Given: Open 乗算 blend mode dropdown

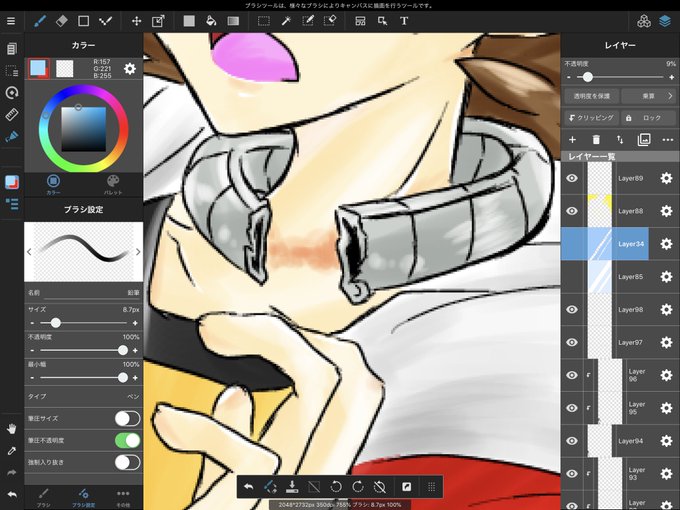Looking at the screenshot, I should pos(649,96).
